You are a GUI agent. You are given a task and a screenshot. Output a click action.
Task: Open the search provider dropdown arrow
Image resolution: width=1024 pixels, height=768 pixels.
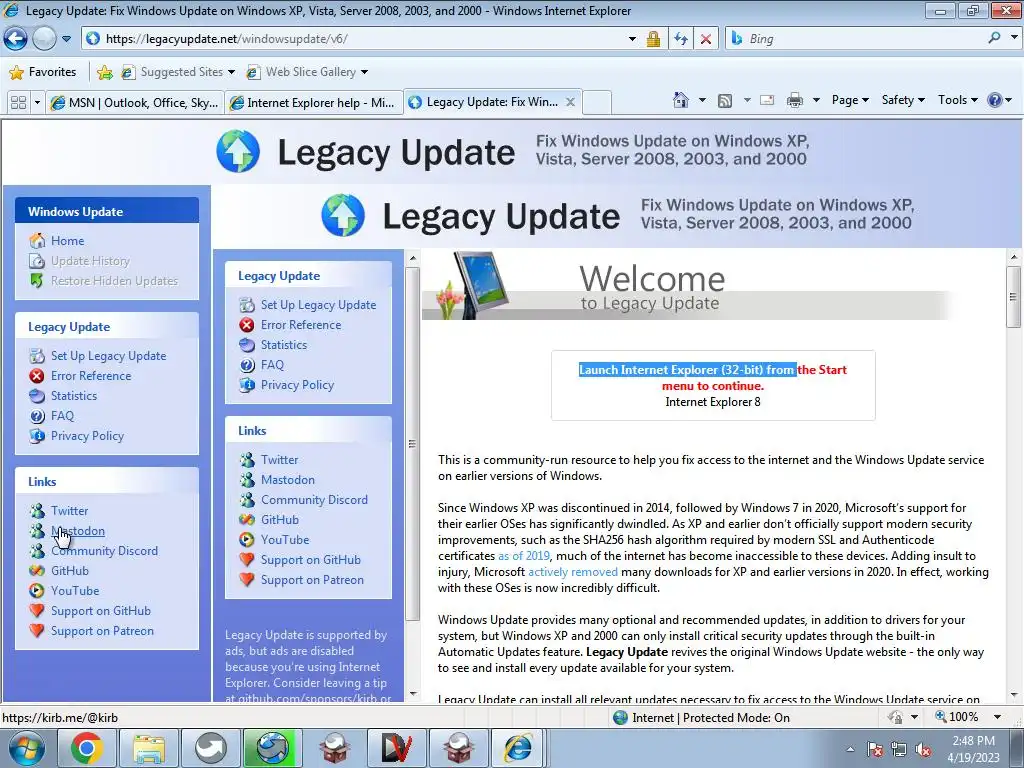tap(1014, 39)
